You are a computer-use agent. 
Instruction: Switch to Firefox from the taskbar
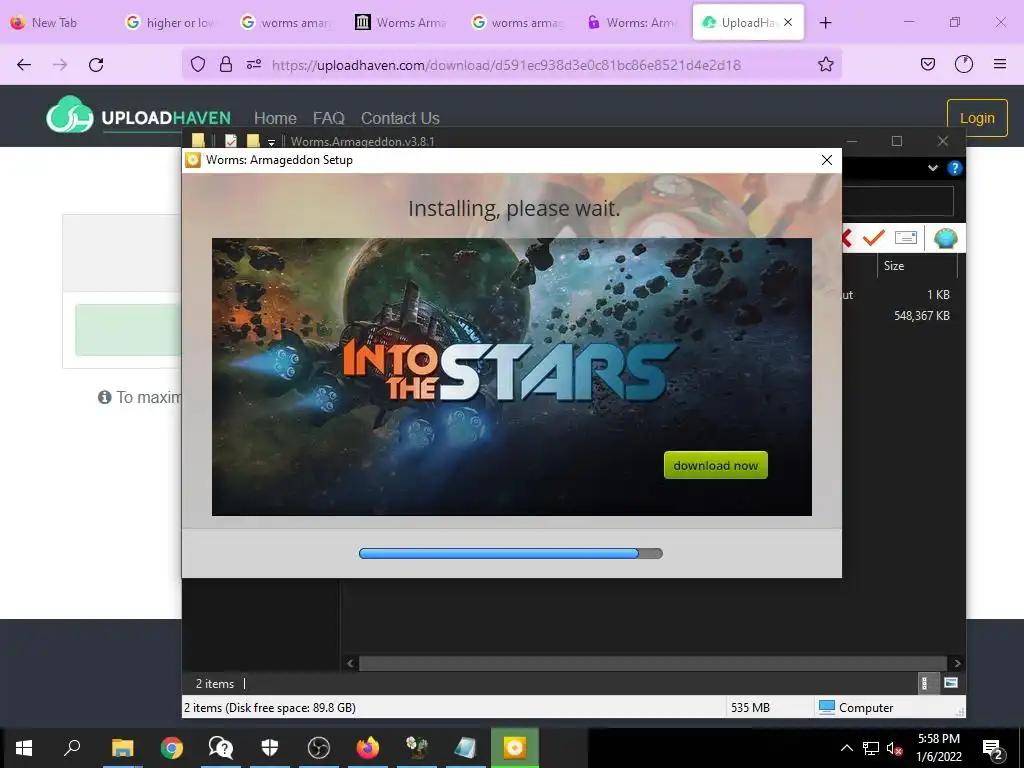click(x=368, y=748)
